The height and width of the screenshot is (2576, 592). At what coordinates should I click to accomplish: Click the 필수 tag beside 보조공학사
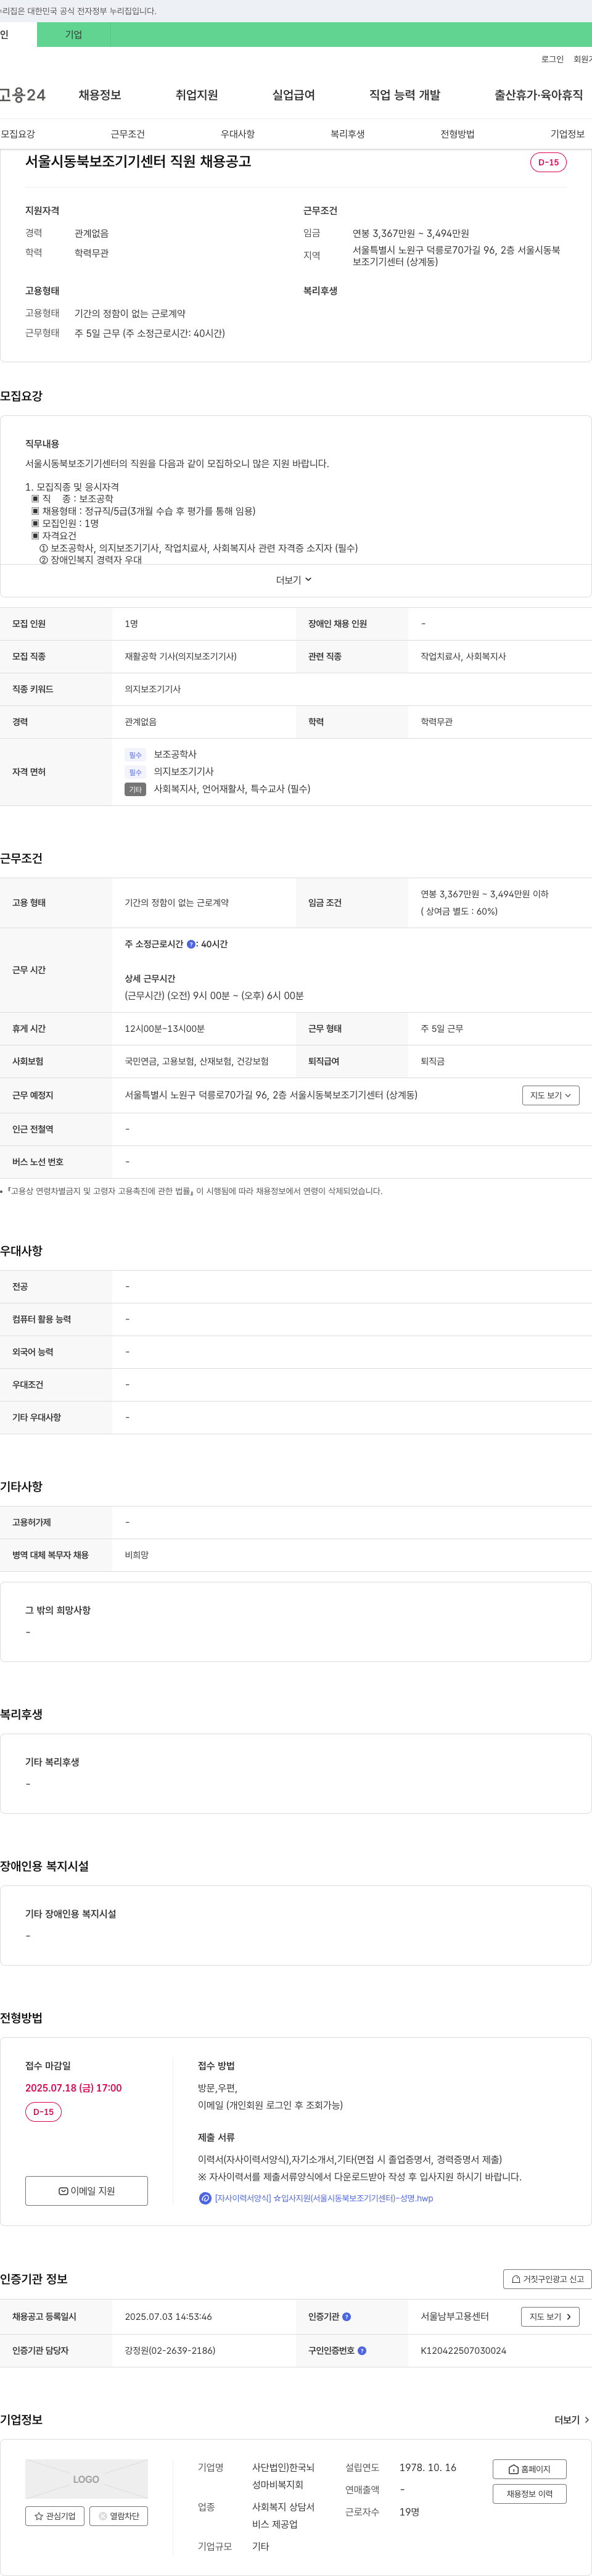pyautogui.click(x=135, y=755)
